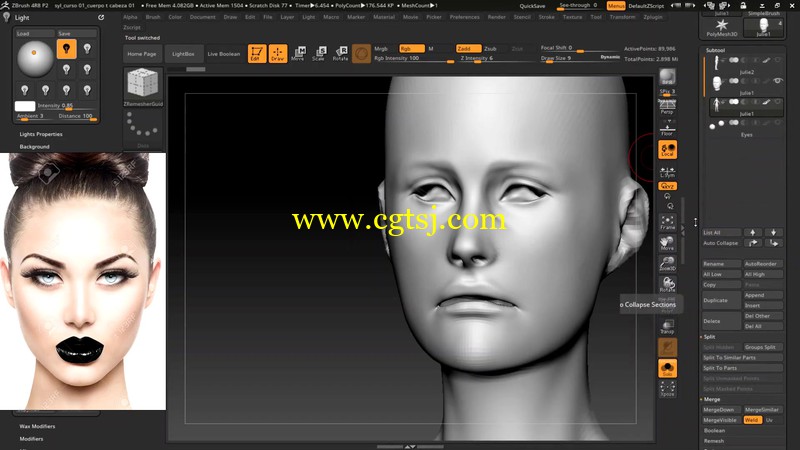The image size is (800, 450).
Task: Click the Frame icon on right shelf
Action: point(667,222)
